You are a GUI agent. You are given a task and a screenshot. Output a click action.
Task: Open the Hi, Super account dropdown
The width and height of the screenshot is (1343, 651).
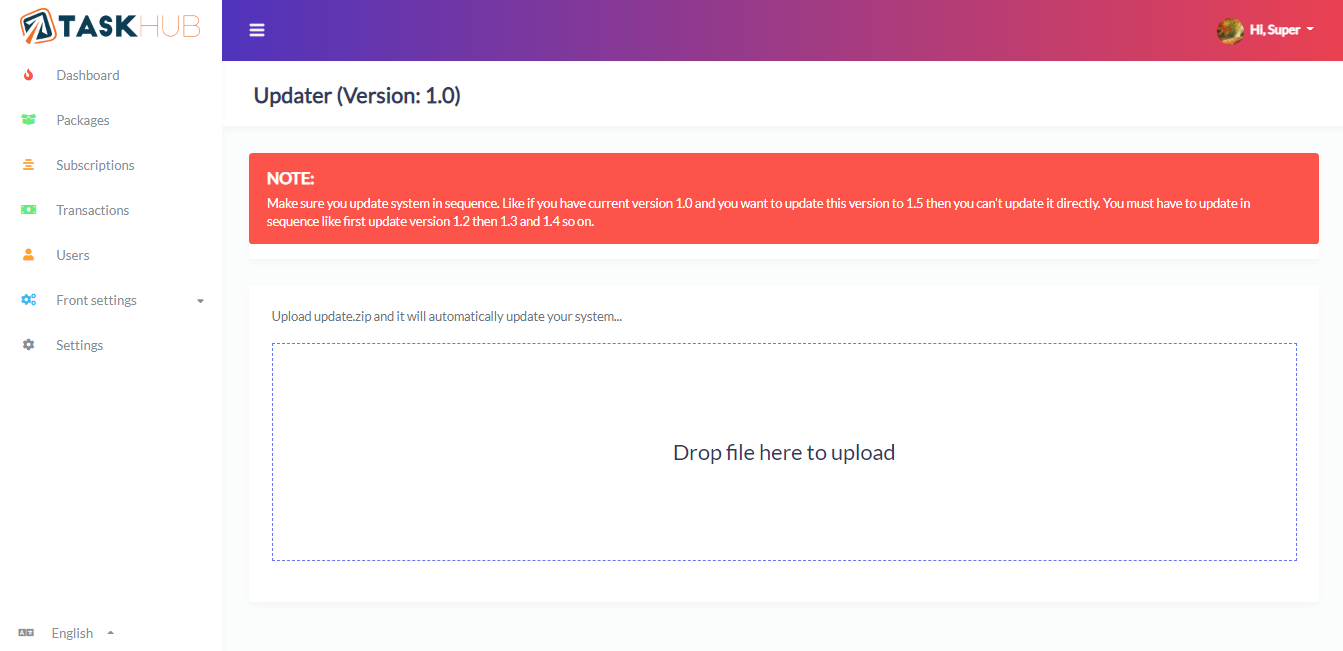point(1273,29)
